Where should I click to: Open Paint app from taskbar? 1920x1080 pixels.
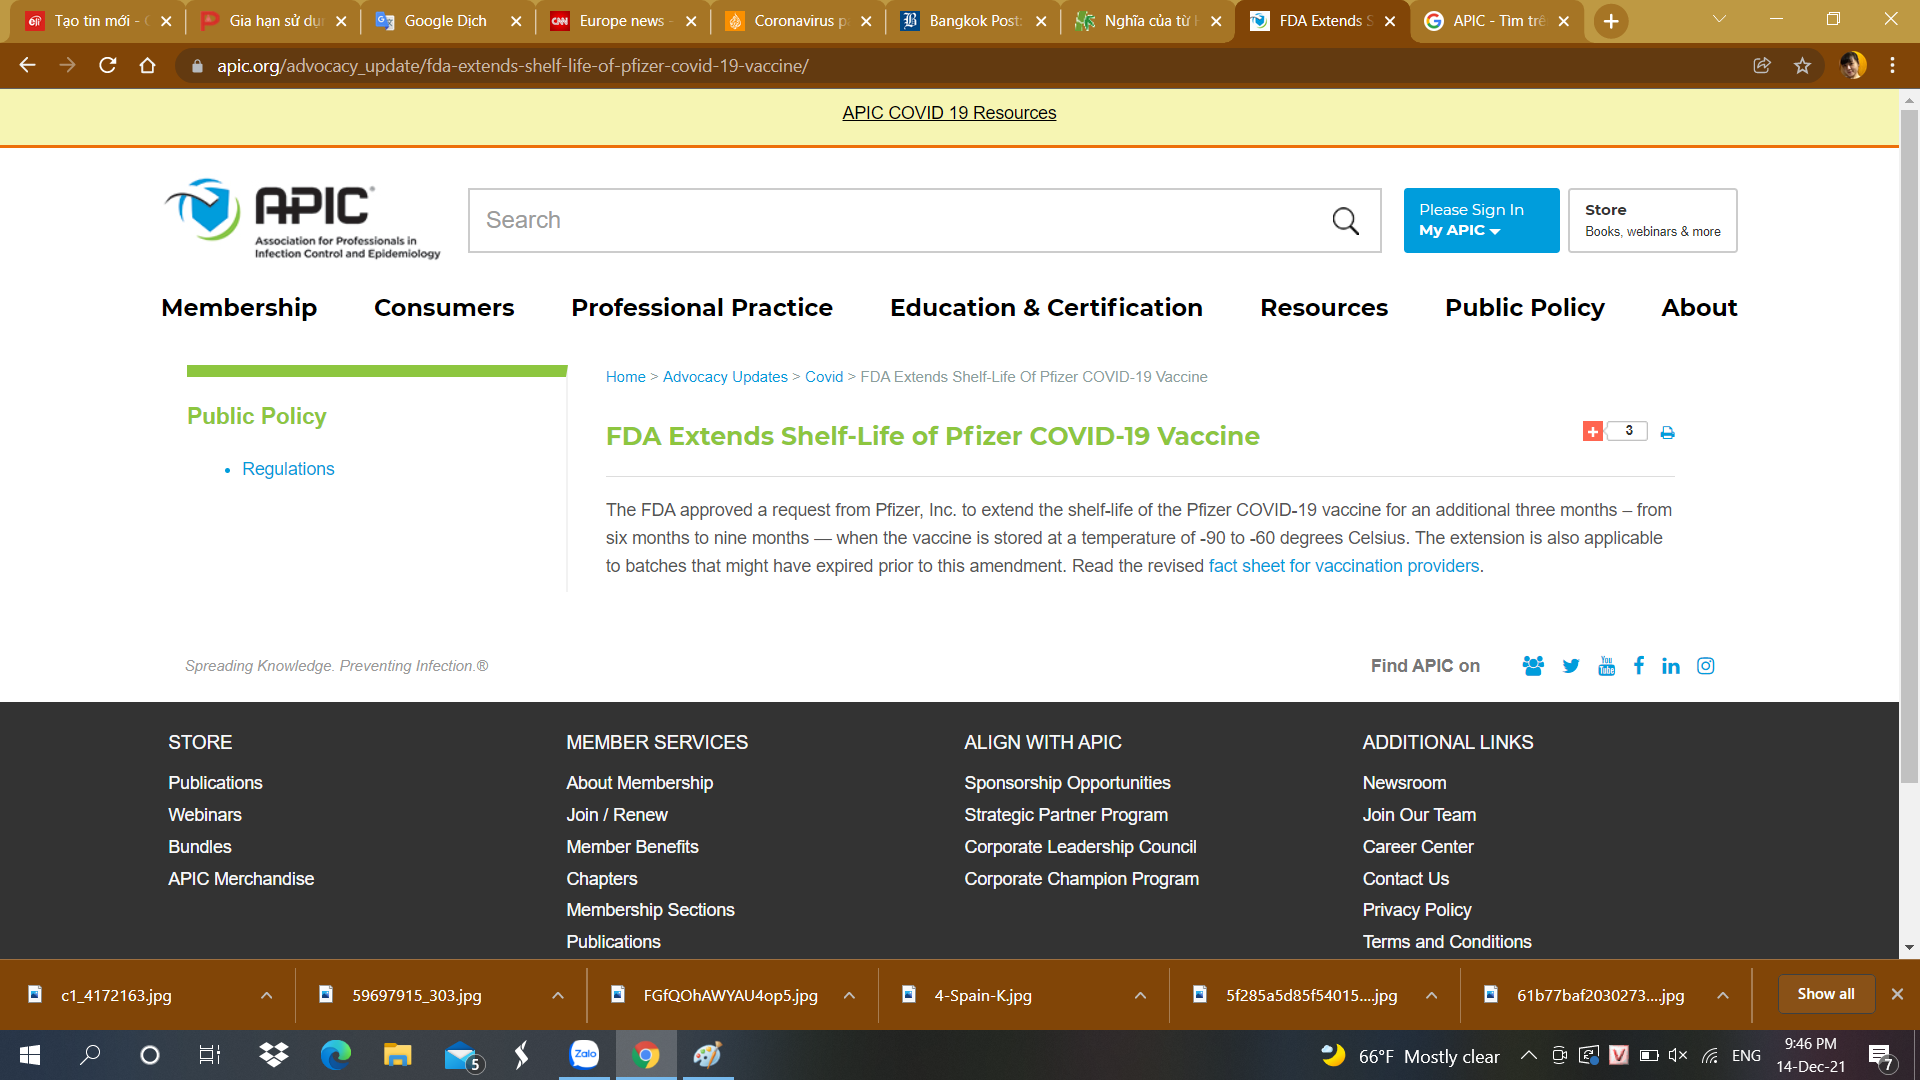[708, 1055]
